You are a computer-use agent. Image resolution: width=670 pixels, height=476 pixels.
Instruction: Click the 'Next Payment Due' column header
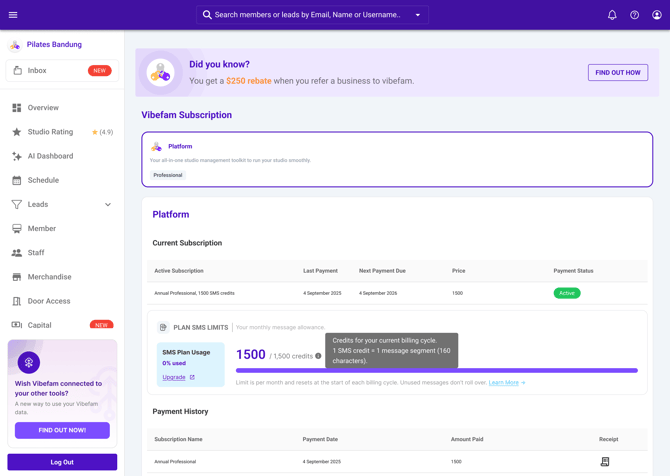pos(382,271)
